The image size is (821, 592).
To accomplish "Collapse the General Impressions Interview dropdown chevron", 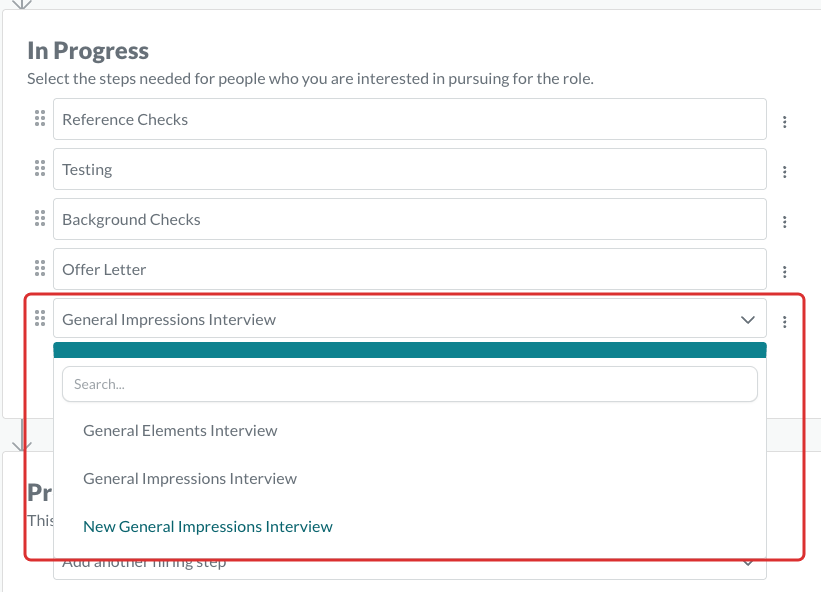I will [748, 319].
